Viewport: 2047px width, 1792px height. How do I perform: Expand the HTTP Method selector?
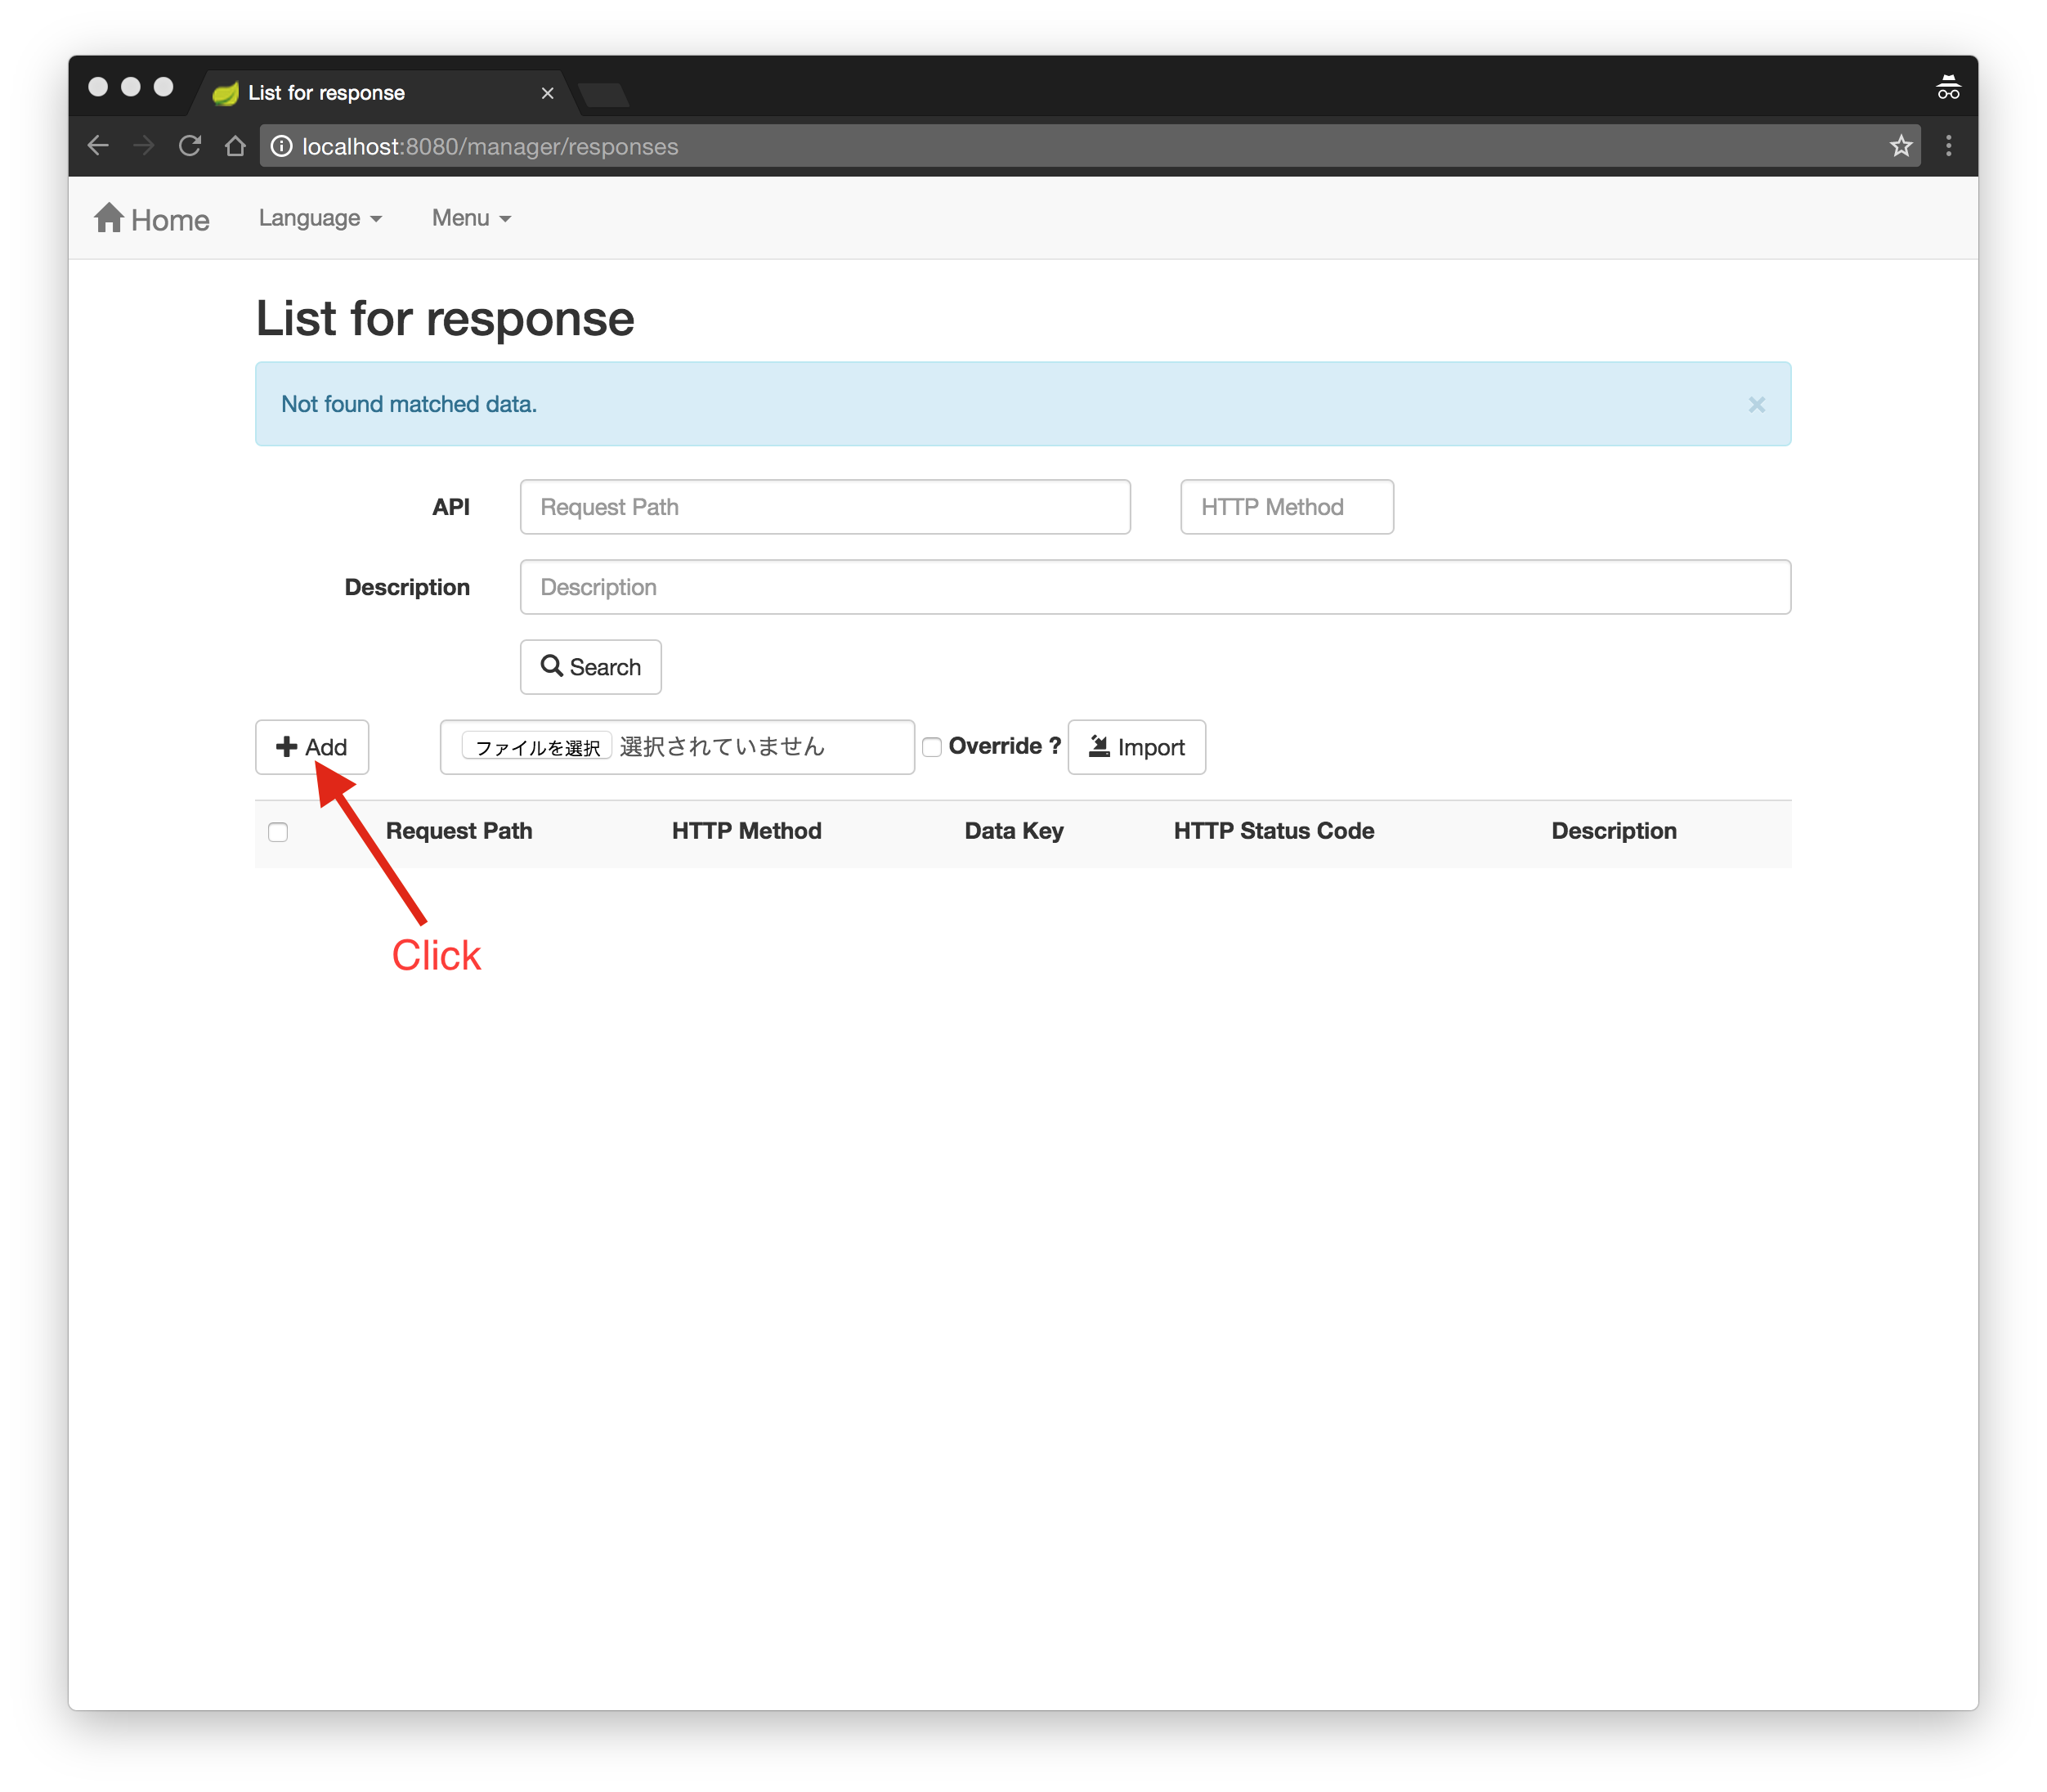click(x=1284, y=507)
